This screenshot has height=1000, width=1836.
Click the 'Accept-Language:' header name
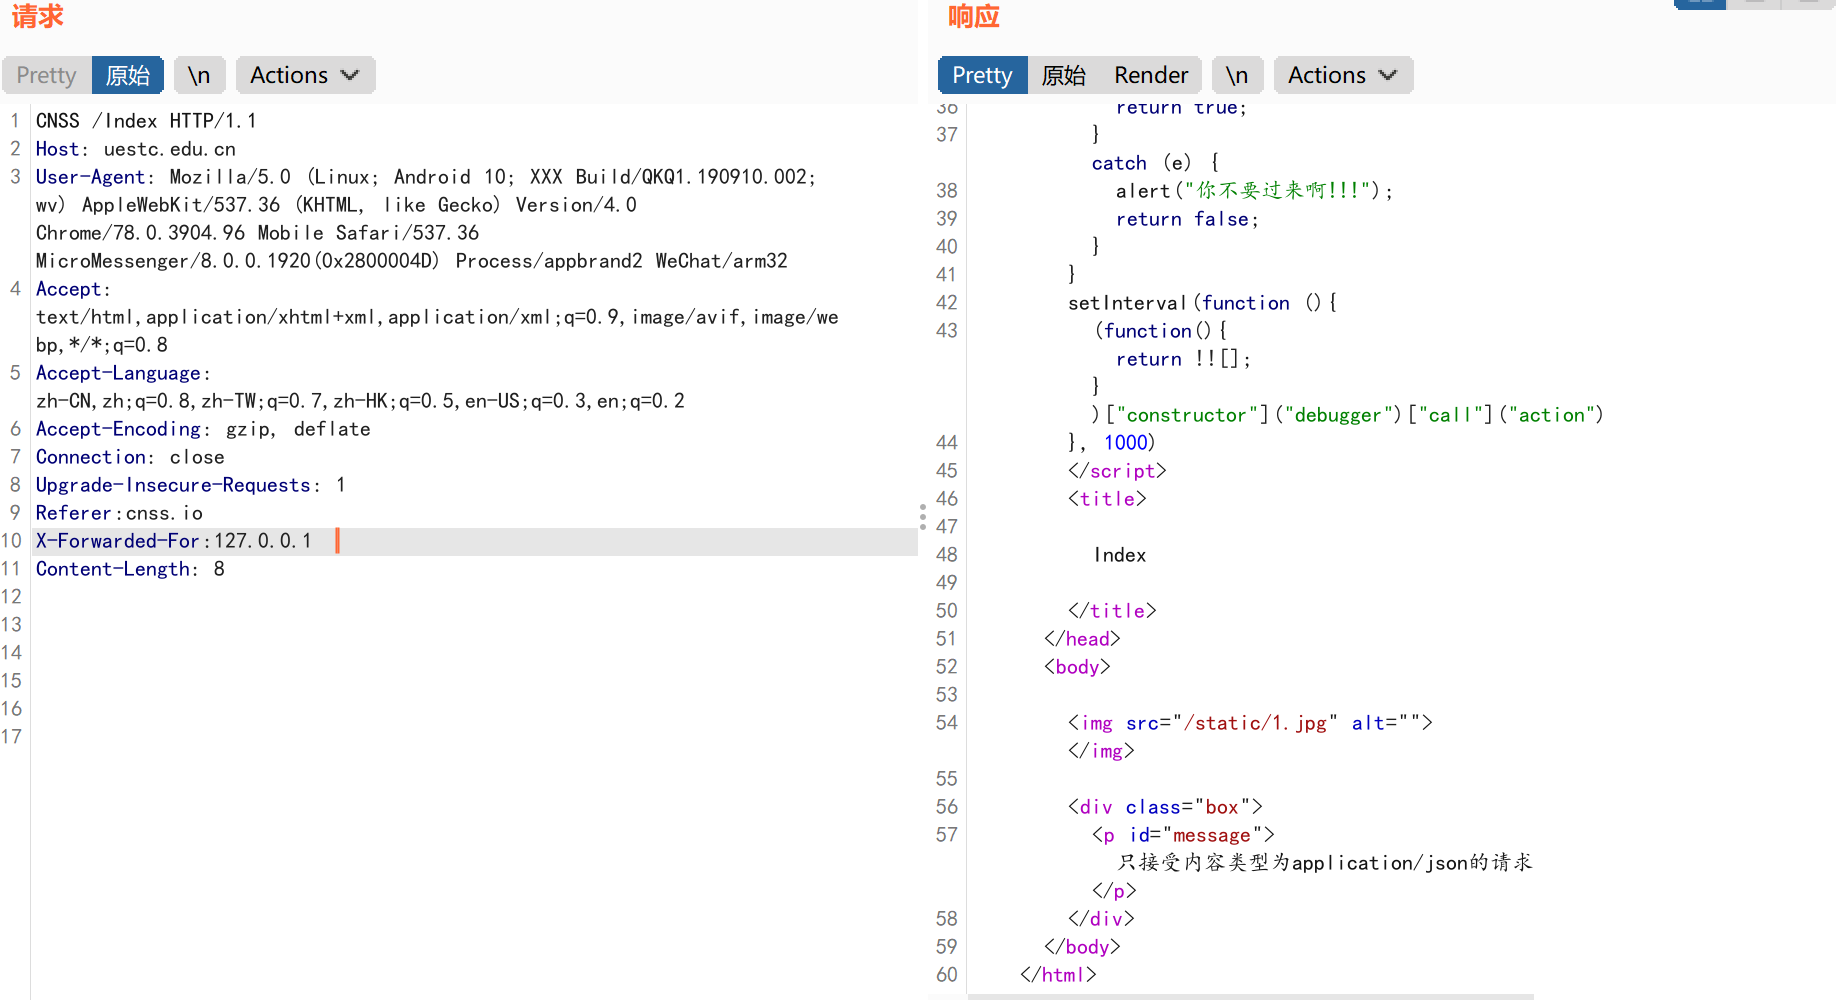[123, 373]
